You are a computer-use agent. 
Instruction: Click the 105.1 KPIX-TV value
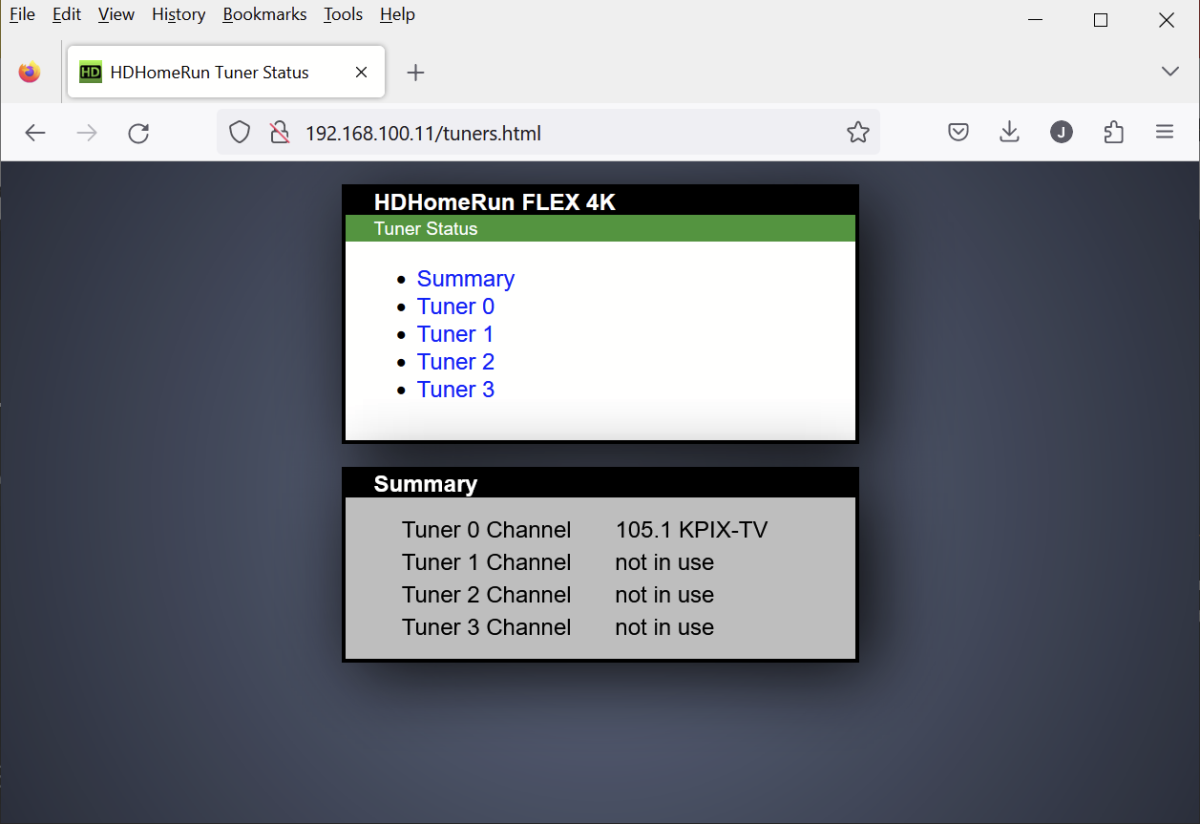click(692, 530)
